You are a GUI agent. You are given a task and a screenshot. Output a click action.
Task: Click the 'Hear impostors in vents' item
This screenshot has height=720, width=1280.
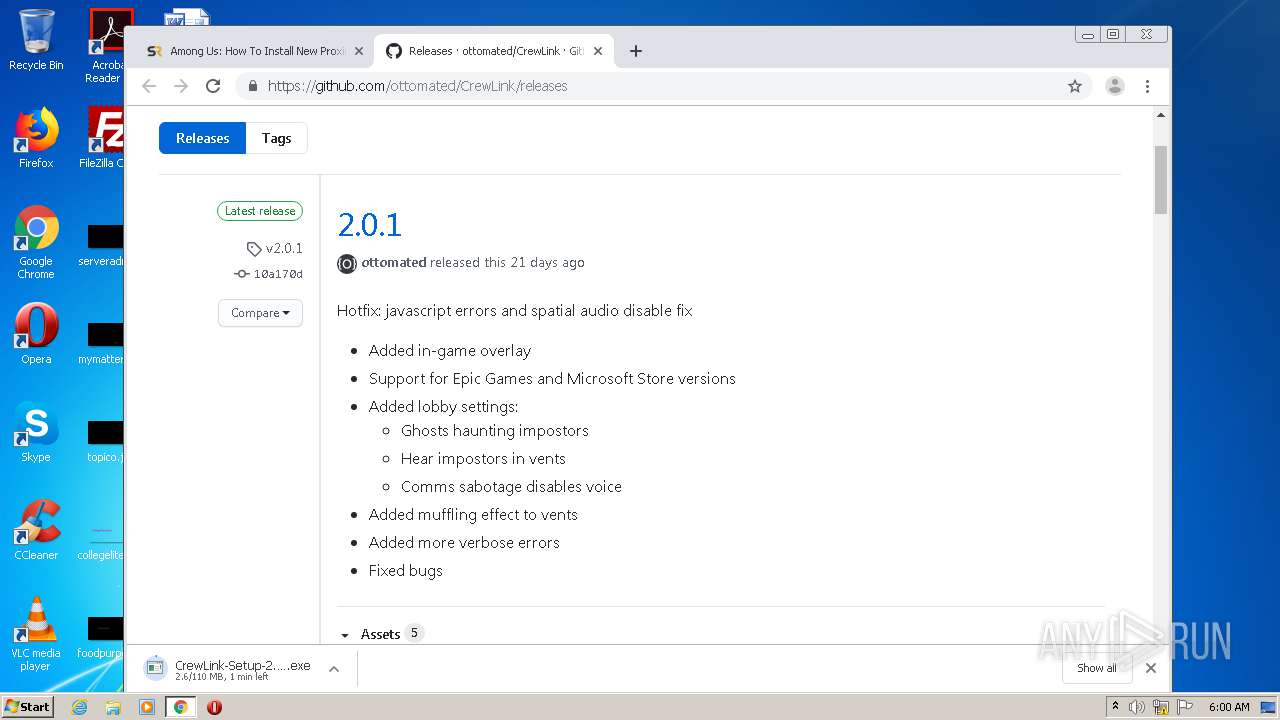pyautogui.click(x=483, y=458)
